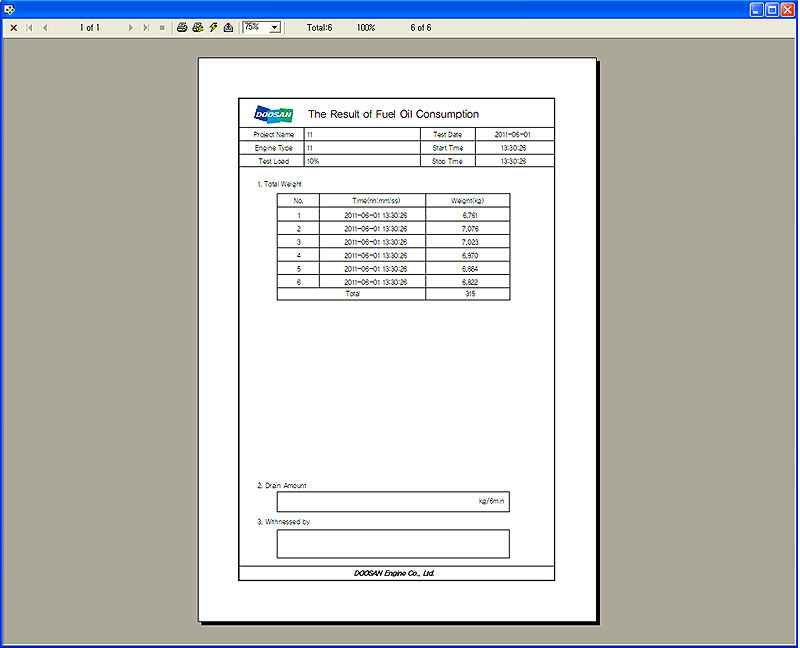Advance to the next report page
Screen dimensions: 800x648
coord(131,28)
